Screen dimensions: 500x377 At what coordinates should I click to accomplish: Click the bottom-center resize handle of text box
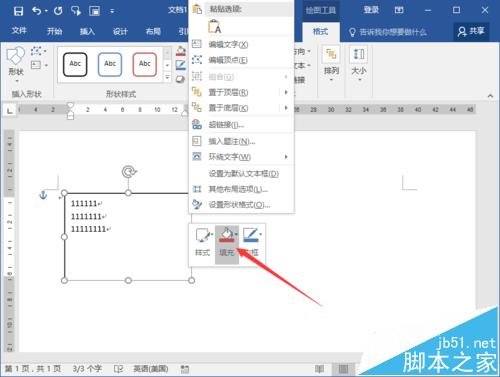(128, 280)
